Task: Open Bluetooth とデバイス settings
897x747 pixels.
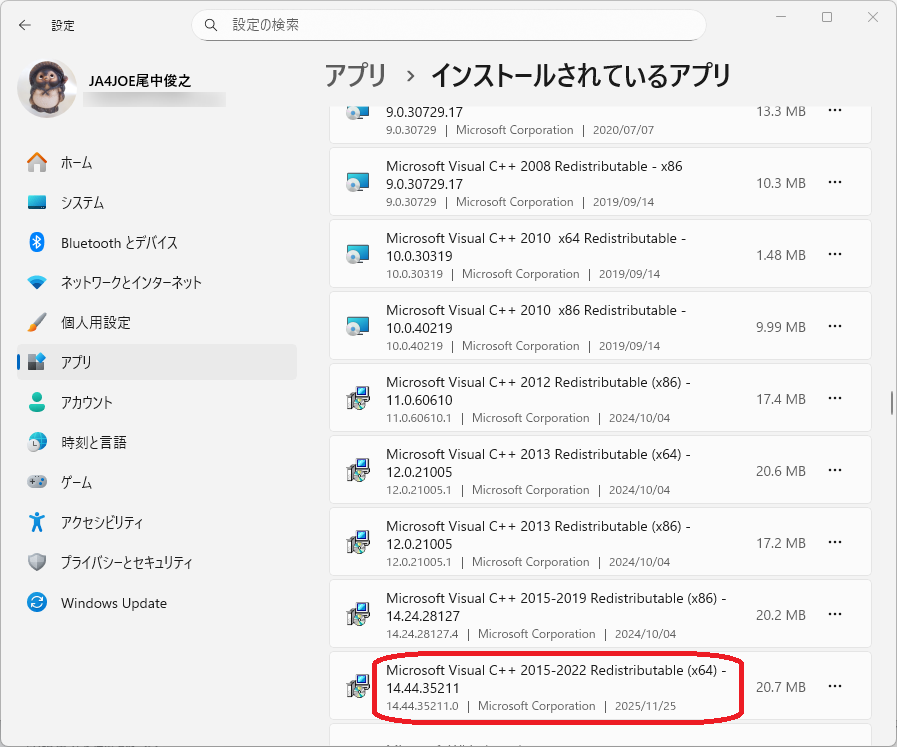Action: tap(157, 243)
